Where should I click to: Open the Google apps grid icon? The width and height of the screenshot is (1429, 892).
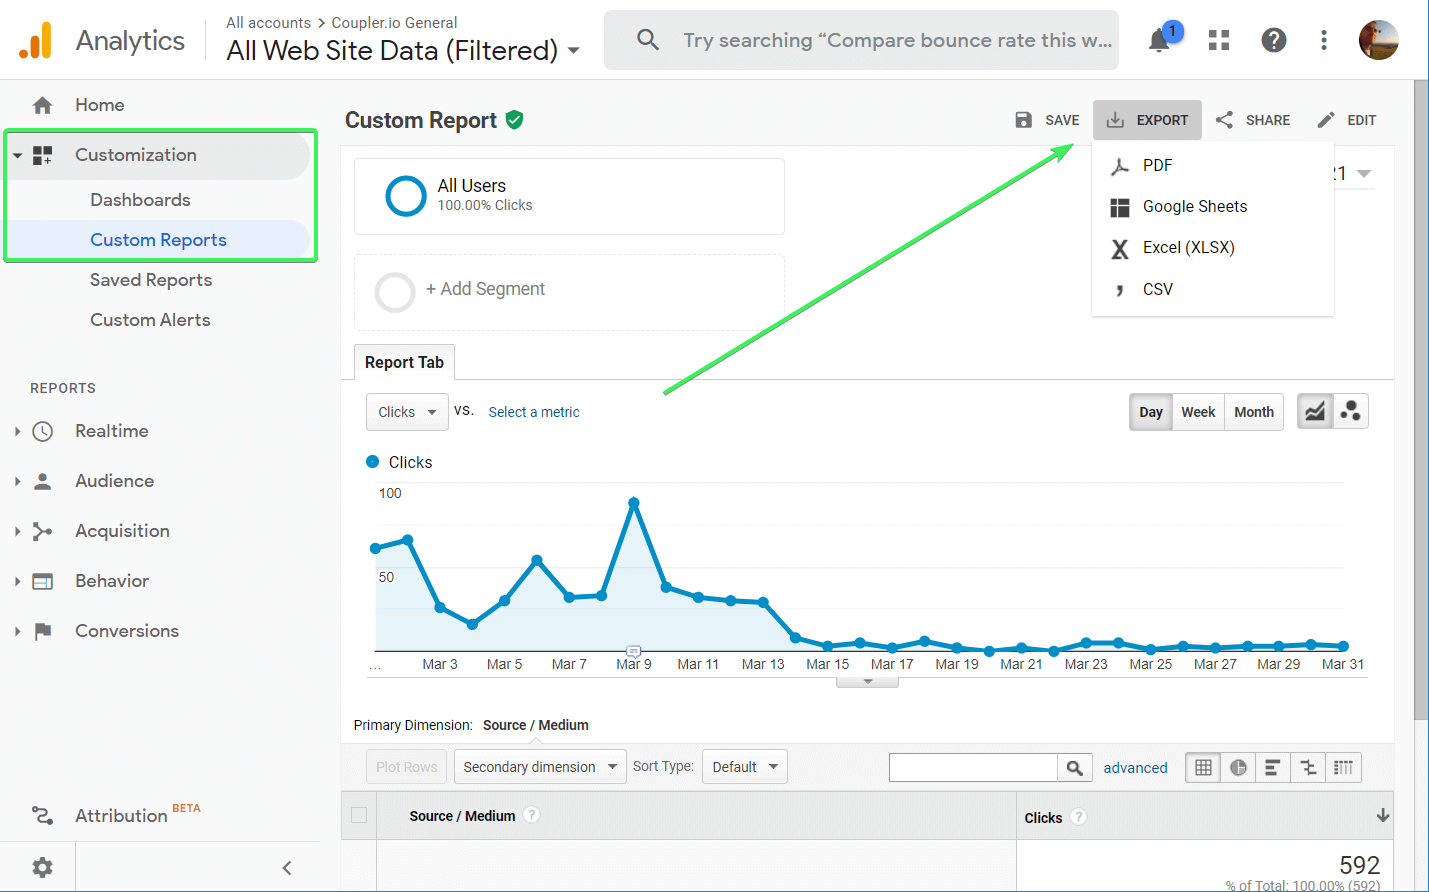click(1218, 40)
